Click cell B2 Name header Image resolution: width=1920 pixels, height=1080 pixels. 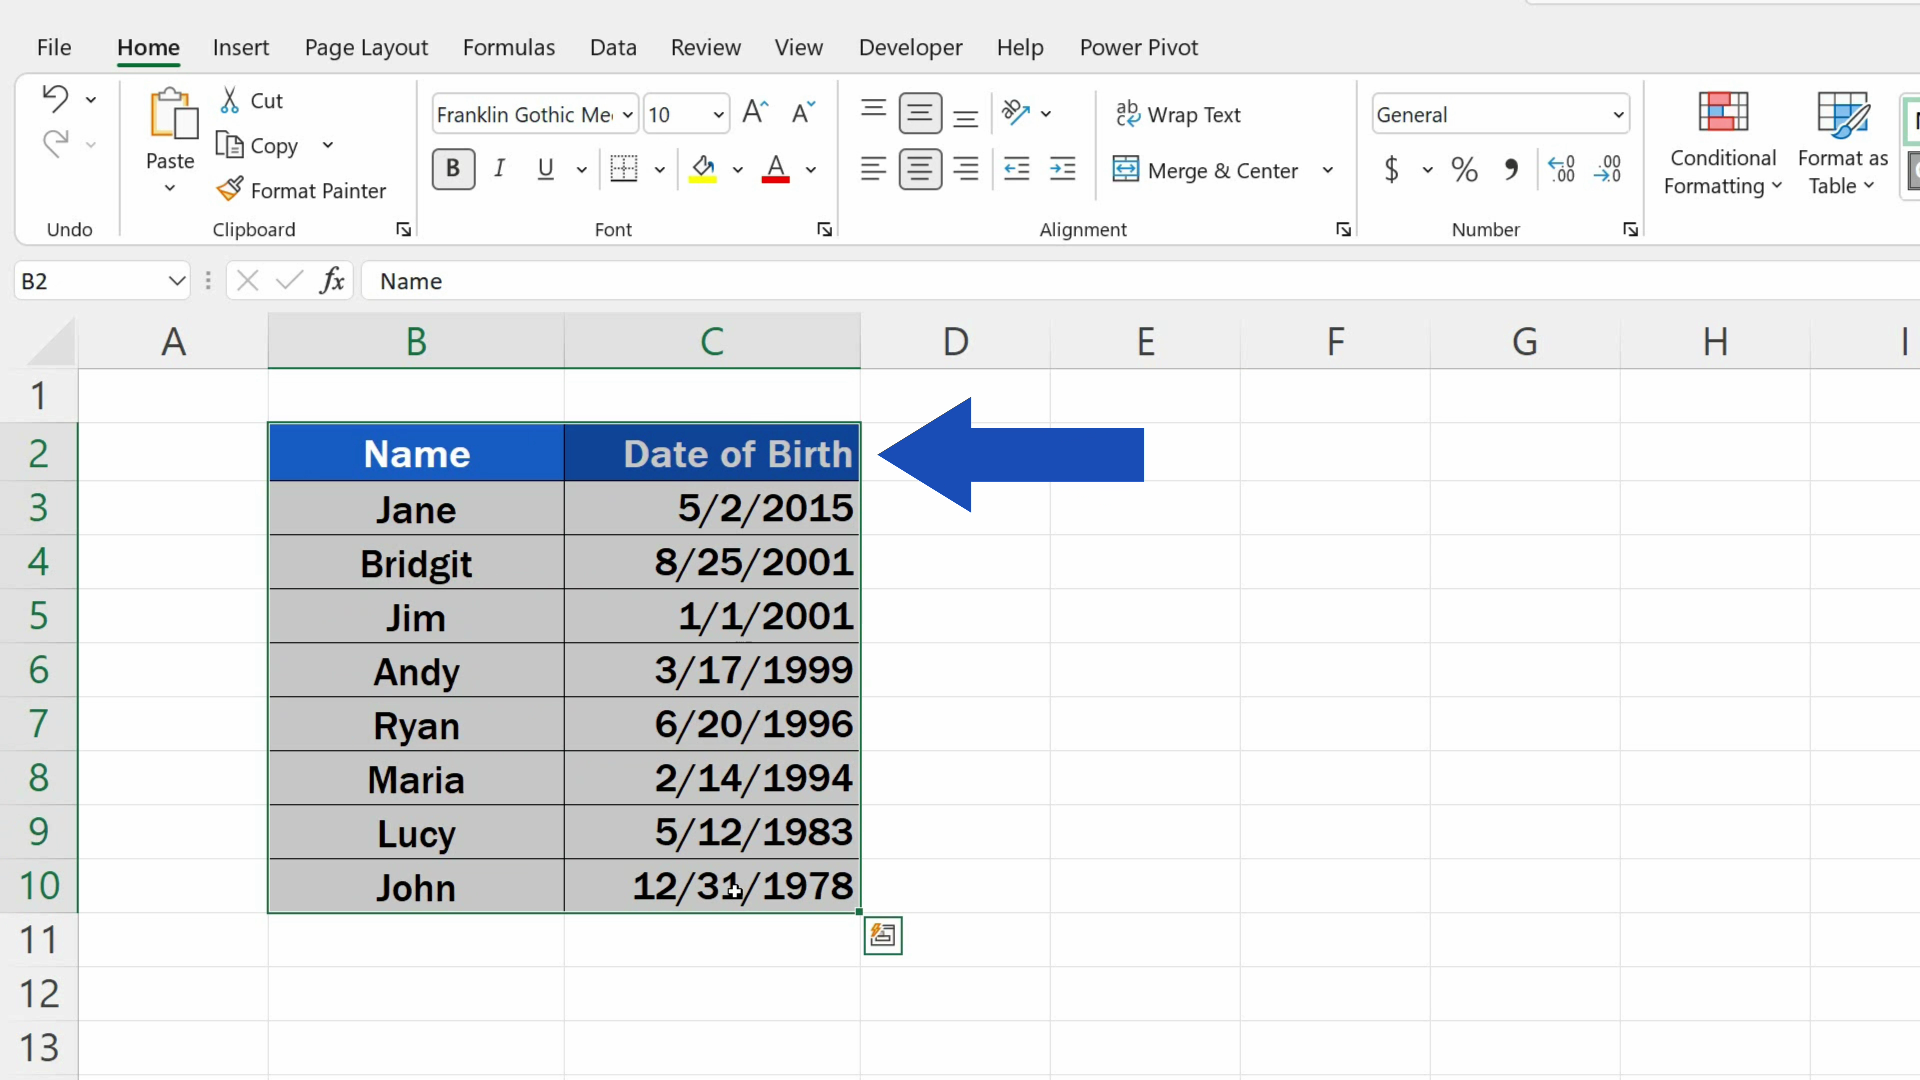click(x=415, y=454)
